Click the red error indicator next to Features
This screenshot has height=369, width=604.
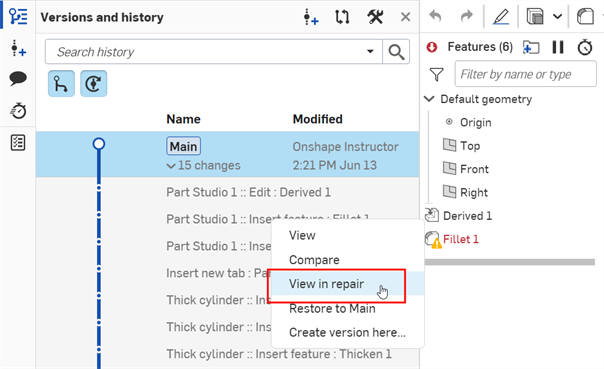point(432,47)
